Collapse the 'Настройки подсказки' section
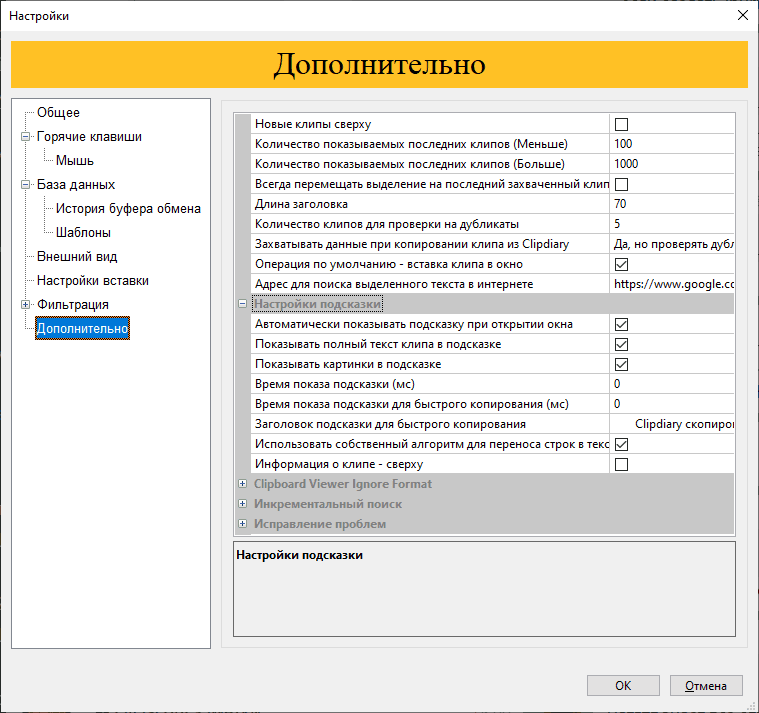Screen dimensions: 759x713 click(x=242, y=304)
